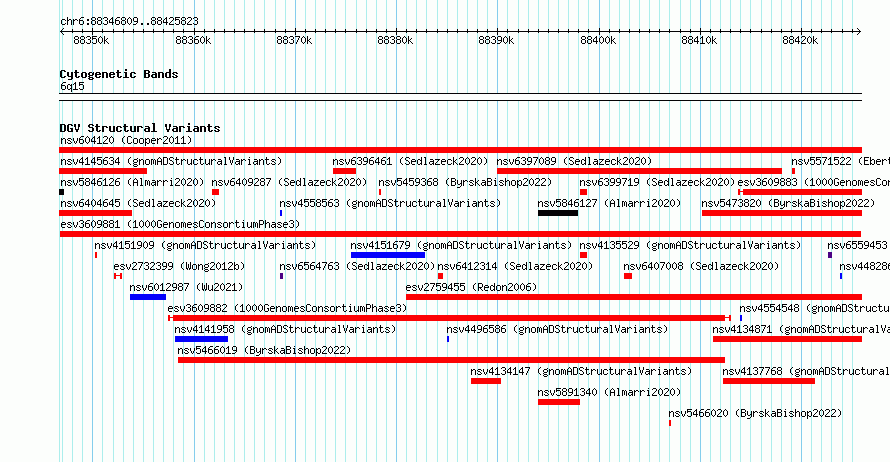Viewport: 890px width, 462px height.
Task: Click the ruler's right arrowhead
Action: (859, 32)
